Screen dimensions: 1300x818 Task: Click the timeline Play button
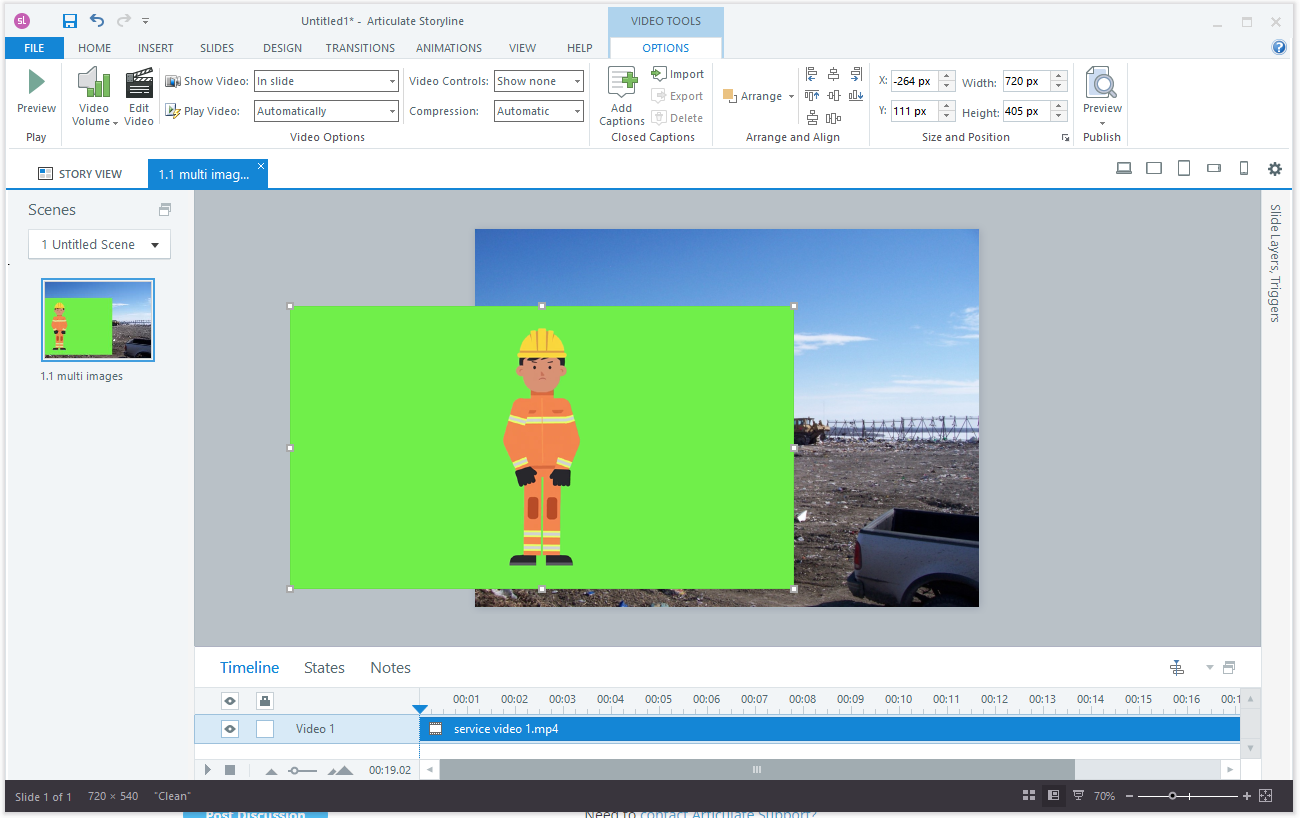tap(208, 770)
